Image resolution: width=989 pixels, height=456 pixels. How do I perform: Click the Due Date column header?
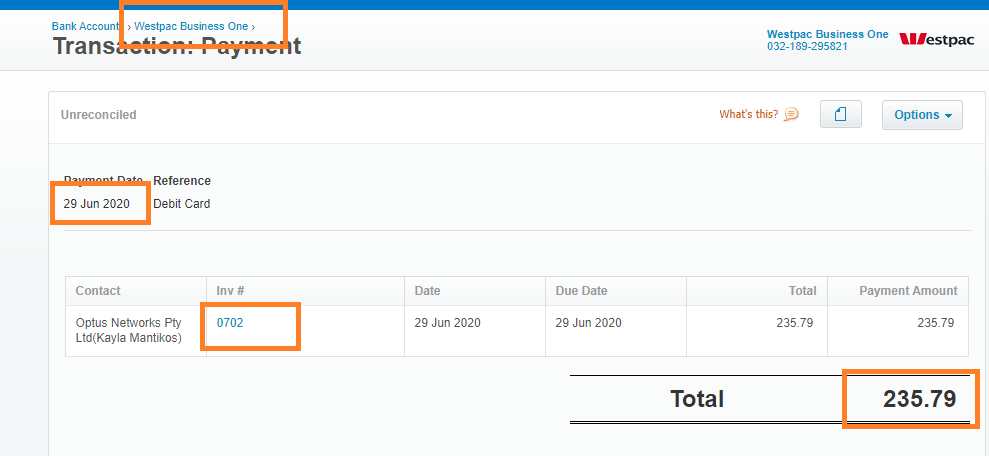(582, 291)
